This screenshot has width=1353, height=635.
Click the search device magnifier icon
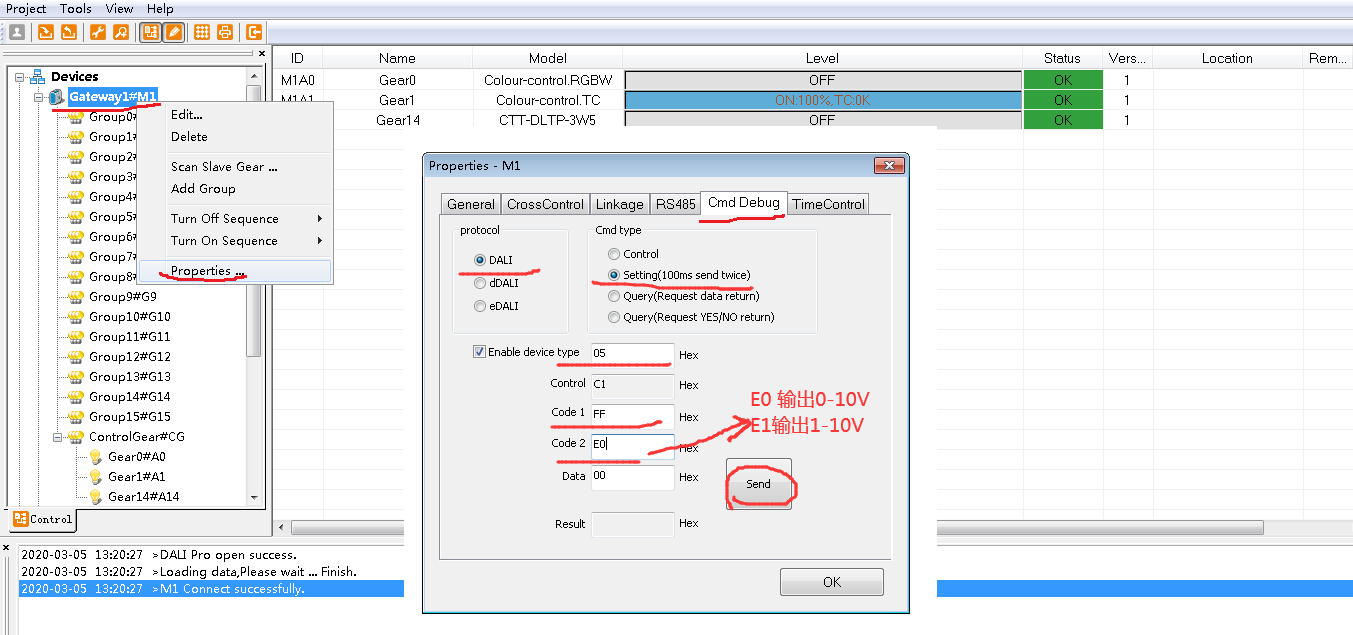click(x=120, y=32)
